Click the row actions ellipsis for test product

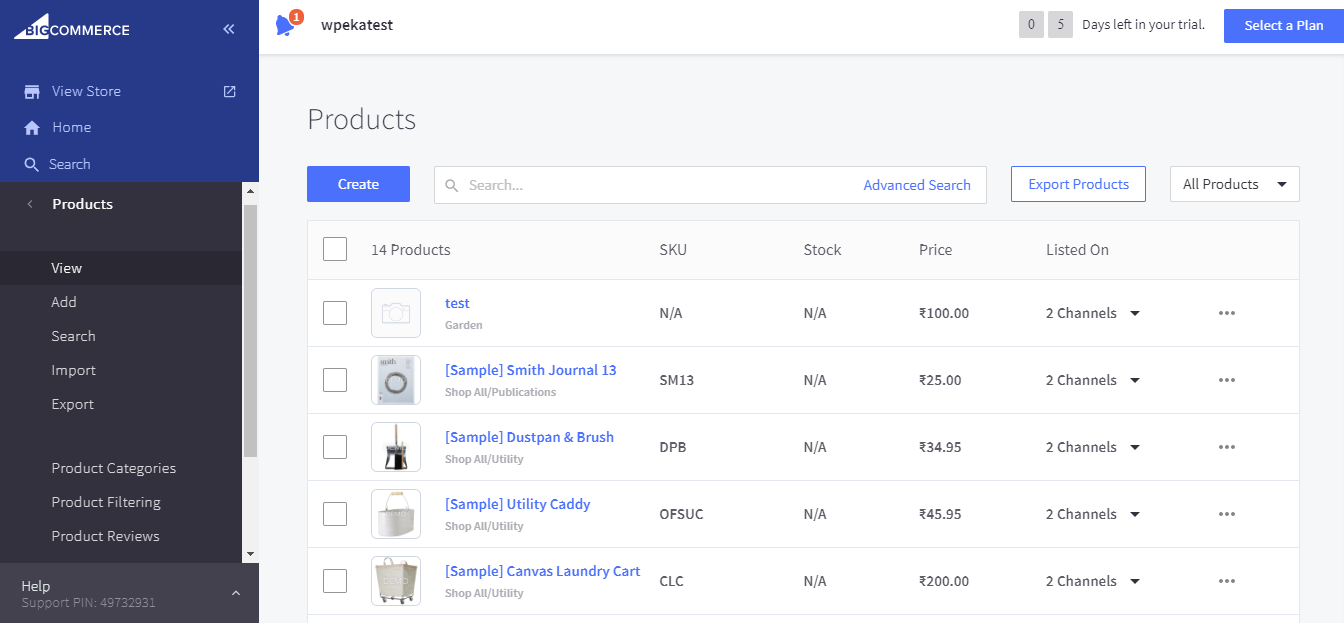(x=1227, y=312)
